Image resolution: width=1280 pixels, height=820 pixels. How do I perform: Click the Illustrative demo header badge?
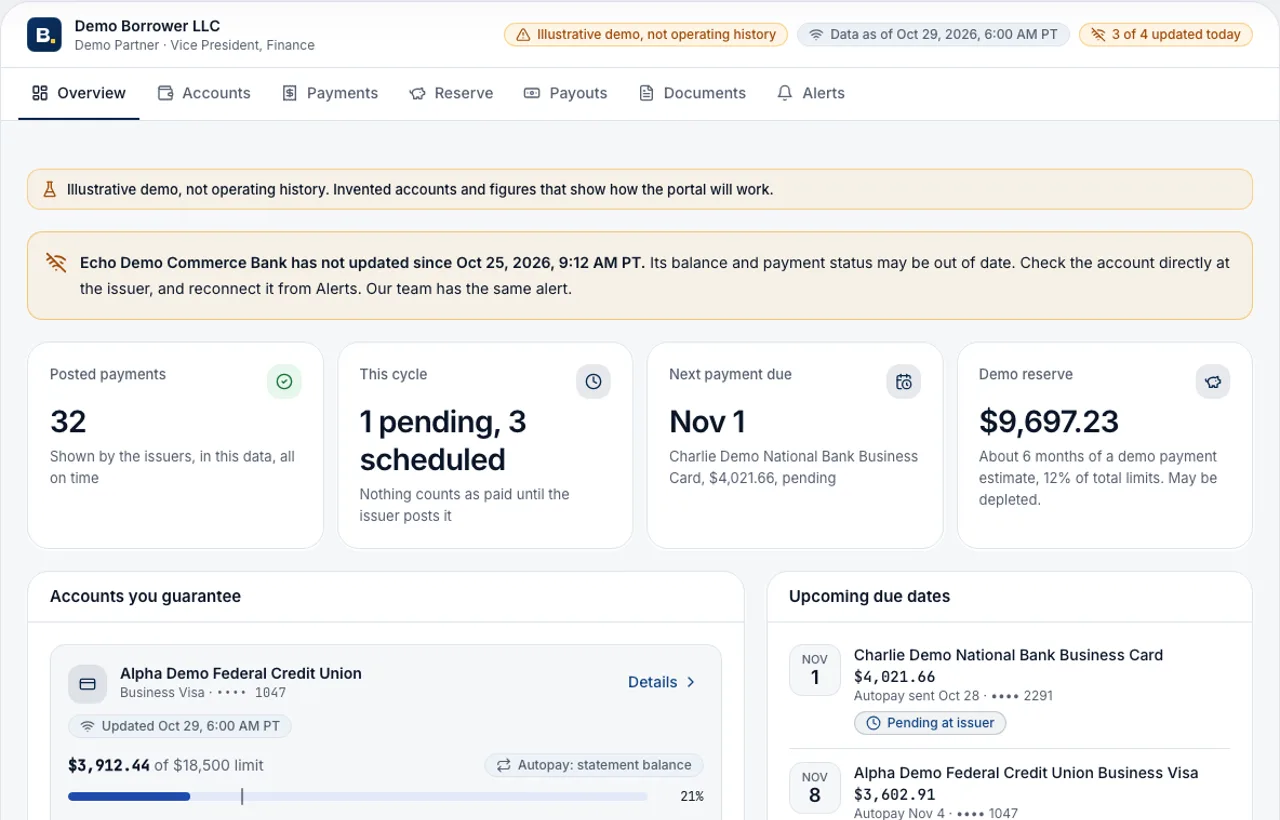pyautogui.click(x=646, y=35)
